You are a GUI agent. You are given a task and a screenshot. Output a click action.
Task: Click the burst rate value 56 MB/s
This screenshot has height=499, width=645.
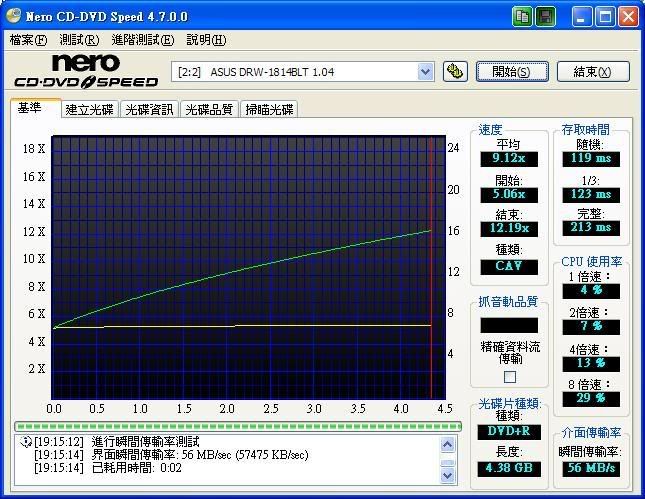pos(591,469)
